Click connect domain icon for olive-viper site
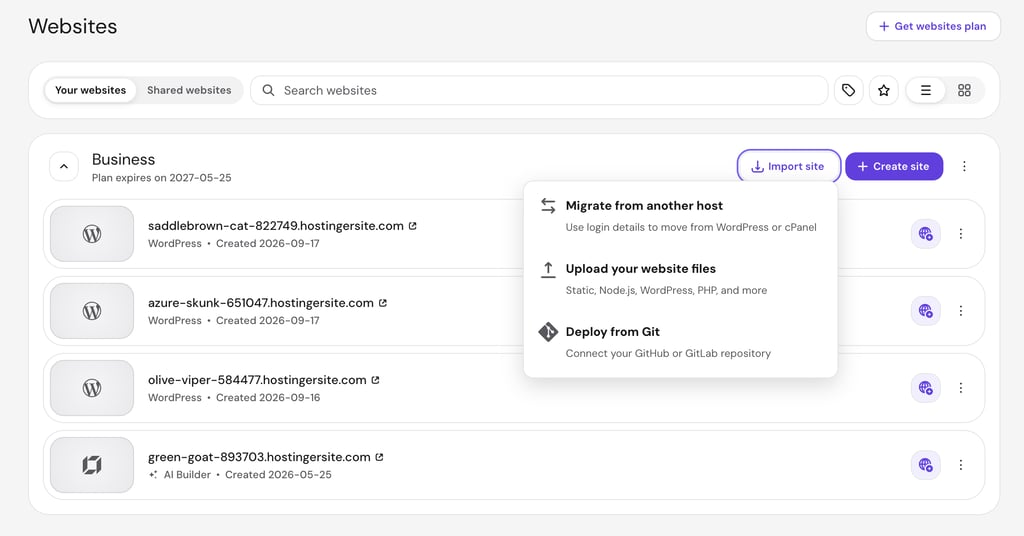The height and width of the screenshot is (536, 1024). pyautogui.click(x=925, y=388)
